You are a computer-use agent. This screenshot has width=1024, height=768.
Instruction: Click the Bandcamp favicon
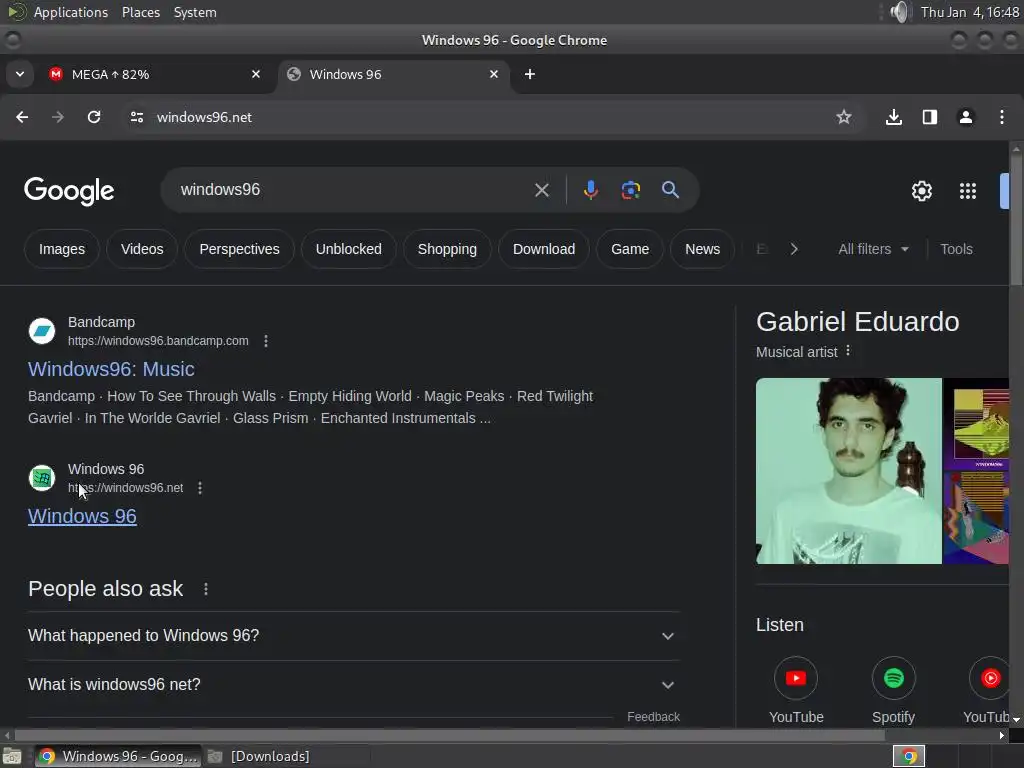pyautogui.click(x=42, y=331)
